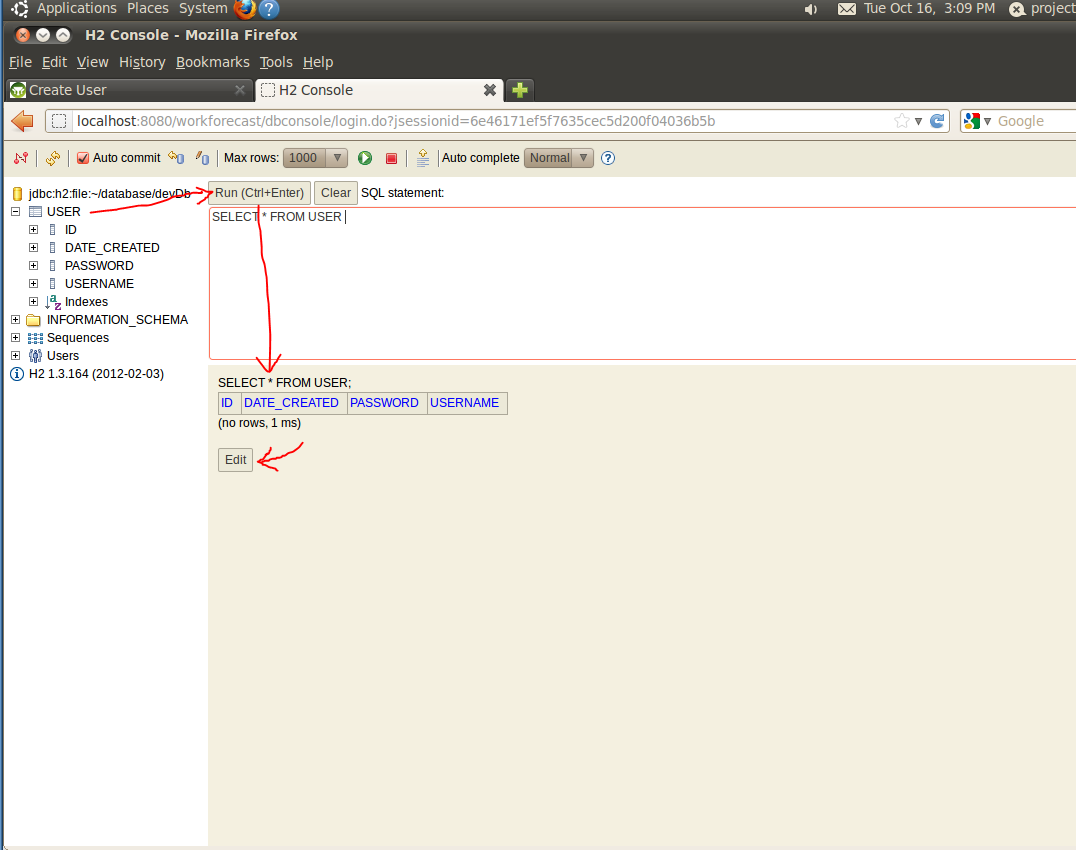Click the Indexes sort icon in tree
Image resolution: width=1076 pixels, height=850 pixels.
point(53,302)
